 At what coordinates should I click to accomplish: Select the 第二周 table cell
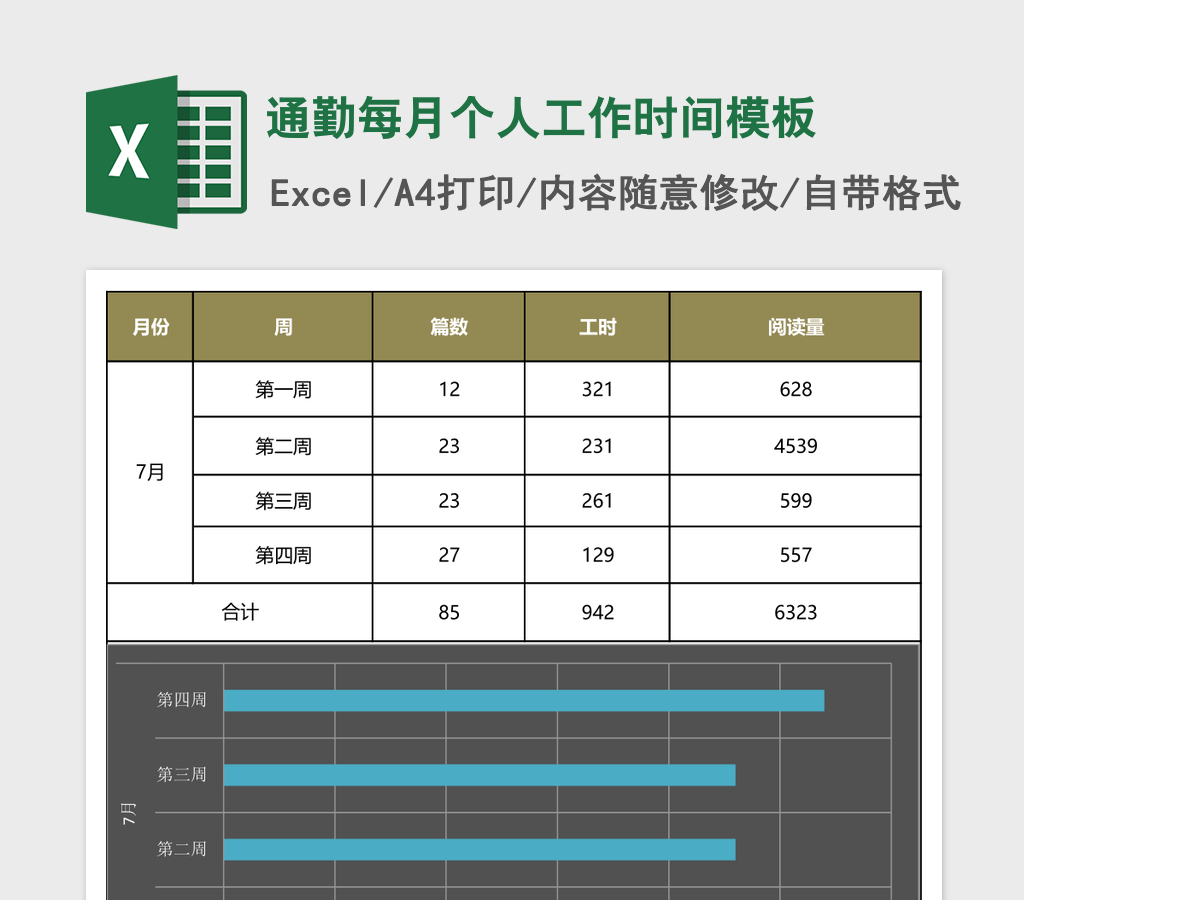point(283,446)
